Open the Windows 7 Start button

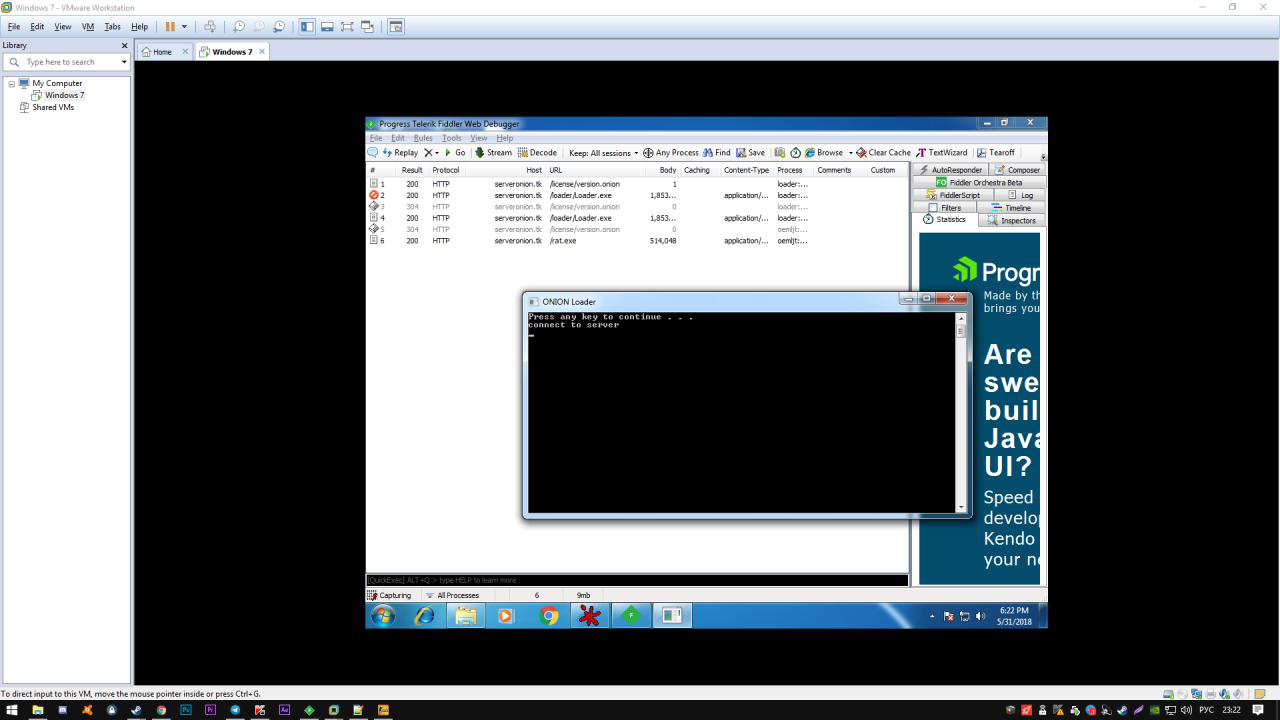[x=383, y=616]
